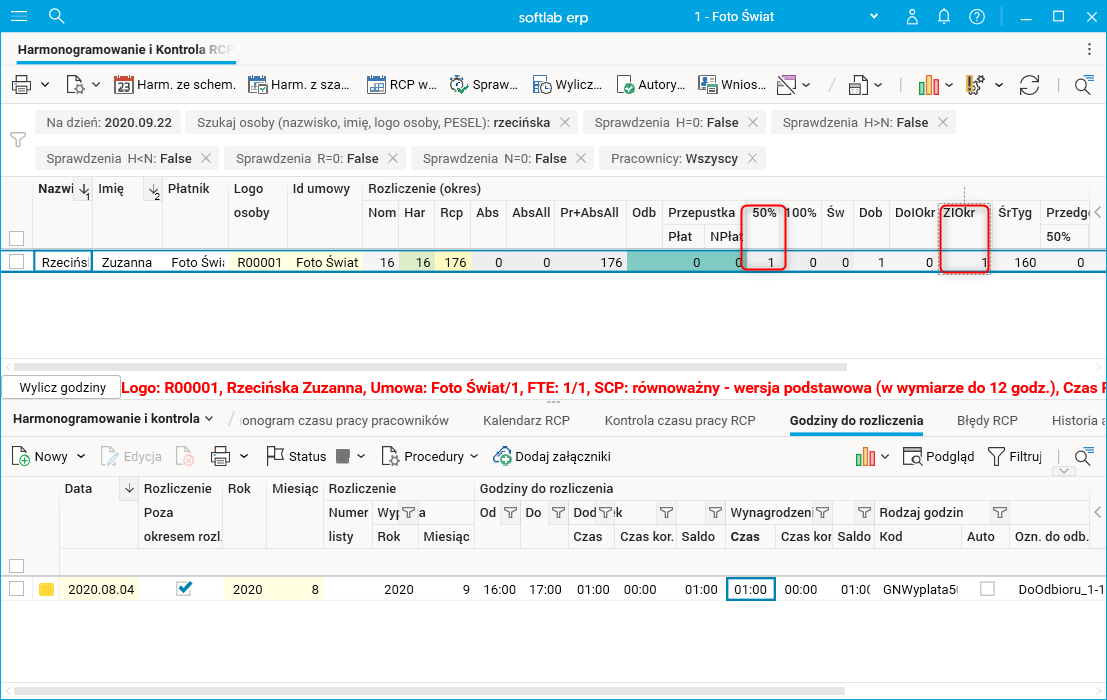Expand dropdown next to top bar chart
The height and width of the screenshot is (700, 1107).
(949, 85)
